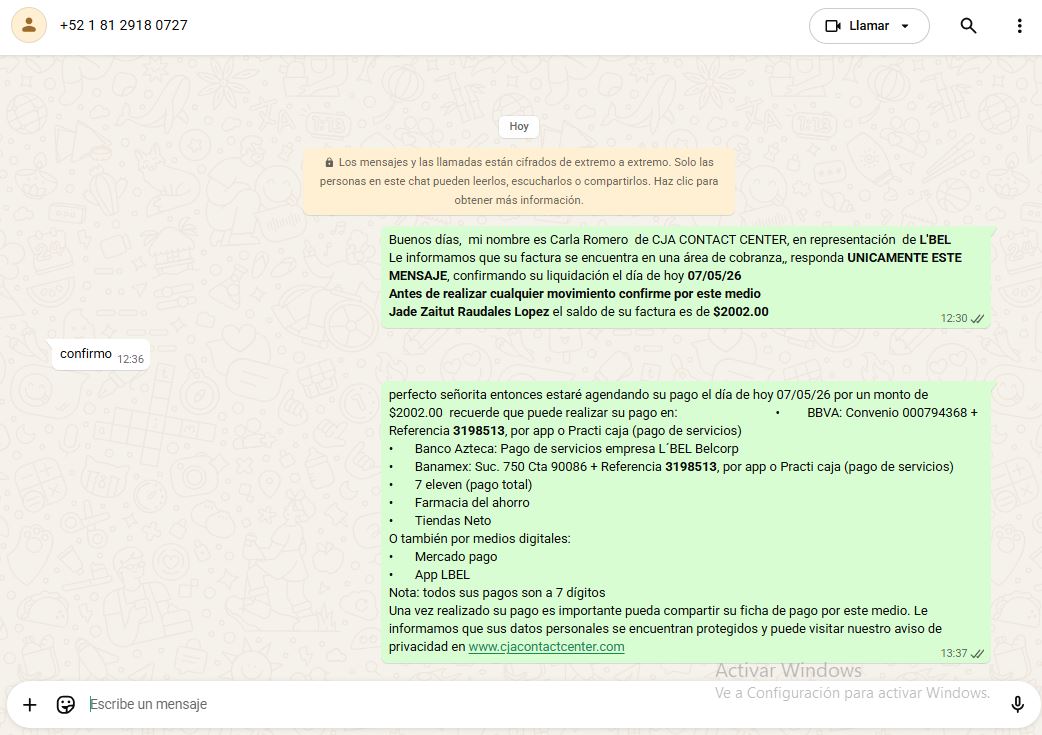Search within this chat
Screen dimensions: 1042x735
pos(968,26)
